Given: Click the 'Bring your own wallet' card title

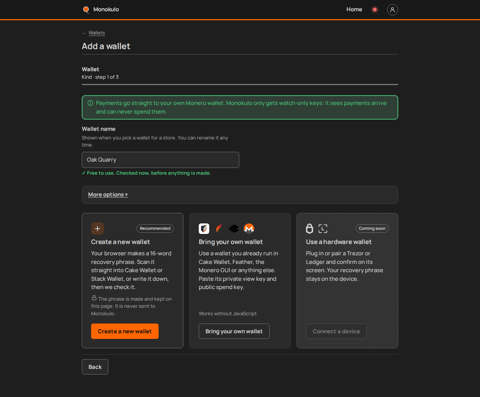Looking at the screenshot, I should 231,242.
